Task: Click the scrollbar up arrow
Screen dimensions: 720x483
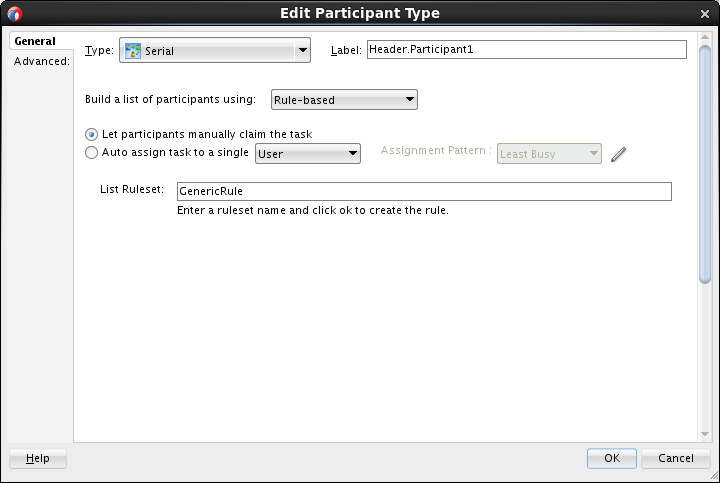Action: 705,37
